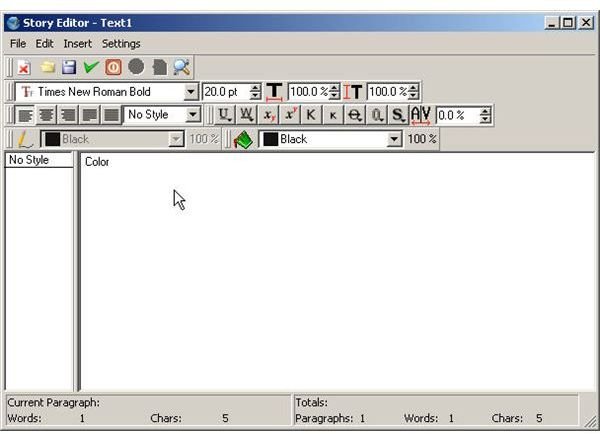The image size is (600, 434).
Task: Click the character width scaling T icon
Action: coord(274,92)
